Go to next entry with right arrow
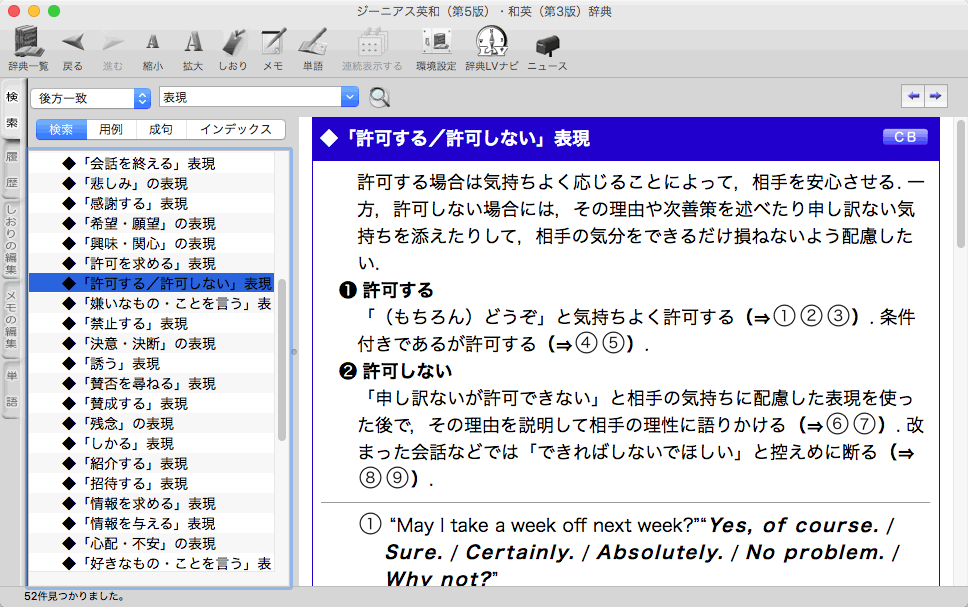This screenshot has height=607, width=968. coord(935,96)
